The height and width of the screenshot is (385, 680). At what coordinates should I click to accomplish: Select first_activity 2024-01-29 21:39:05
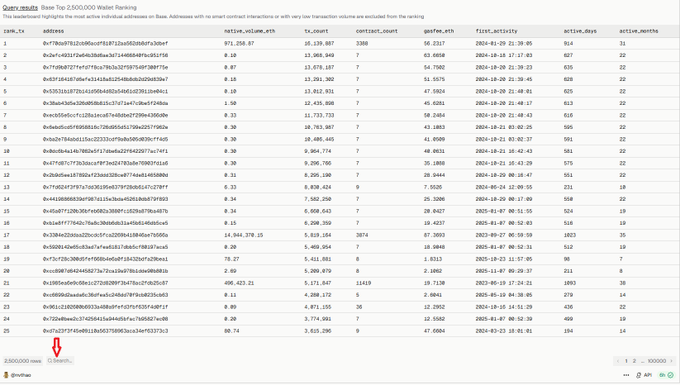[504, 43]
